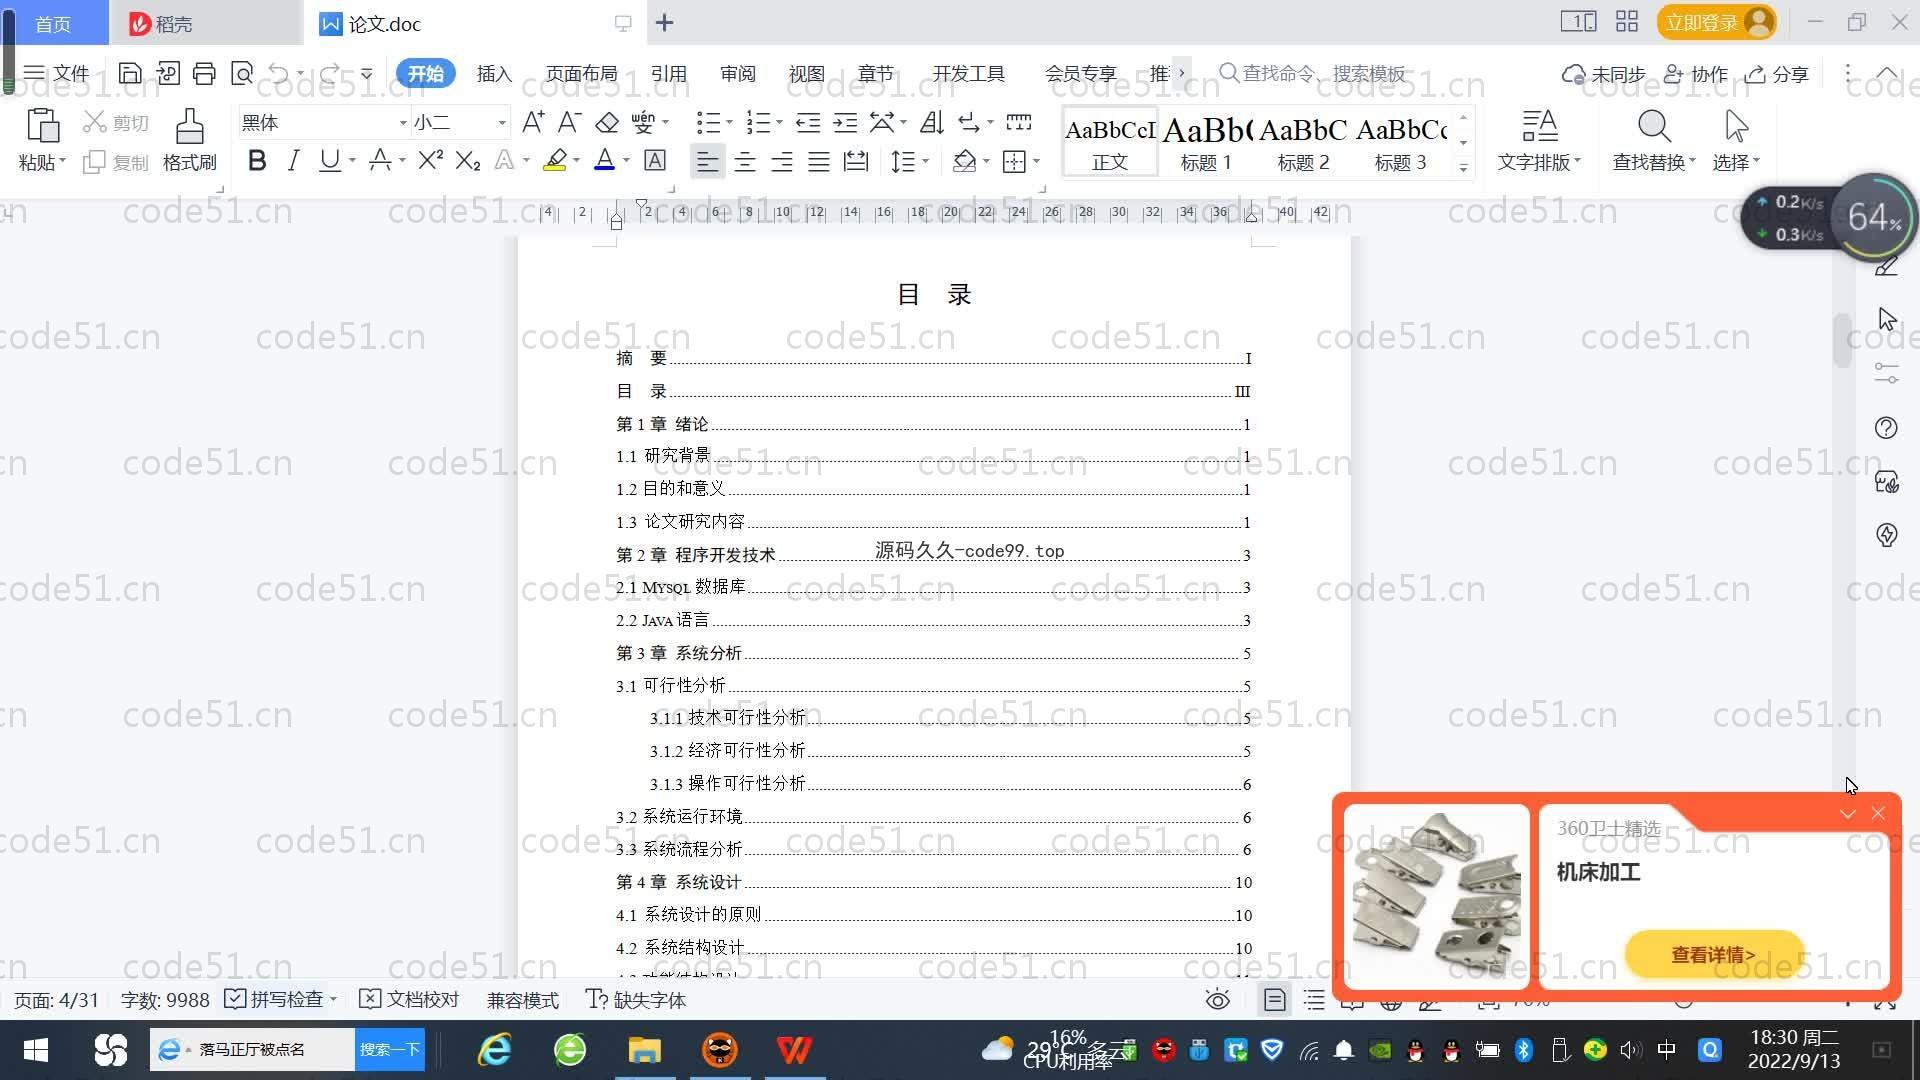1920x1080 pixels.
Task: Open Find and Replace magnifier
Action: [1654, 127]
